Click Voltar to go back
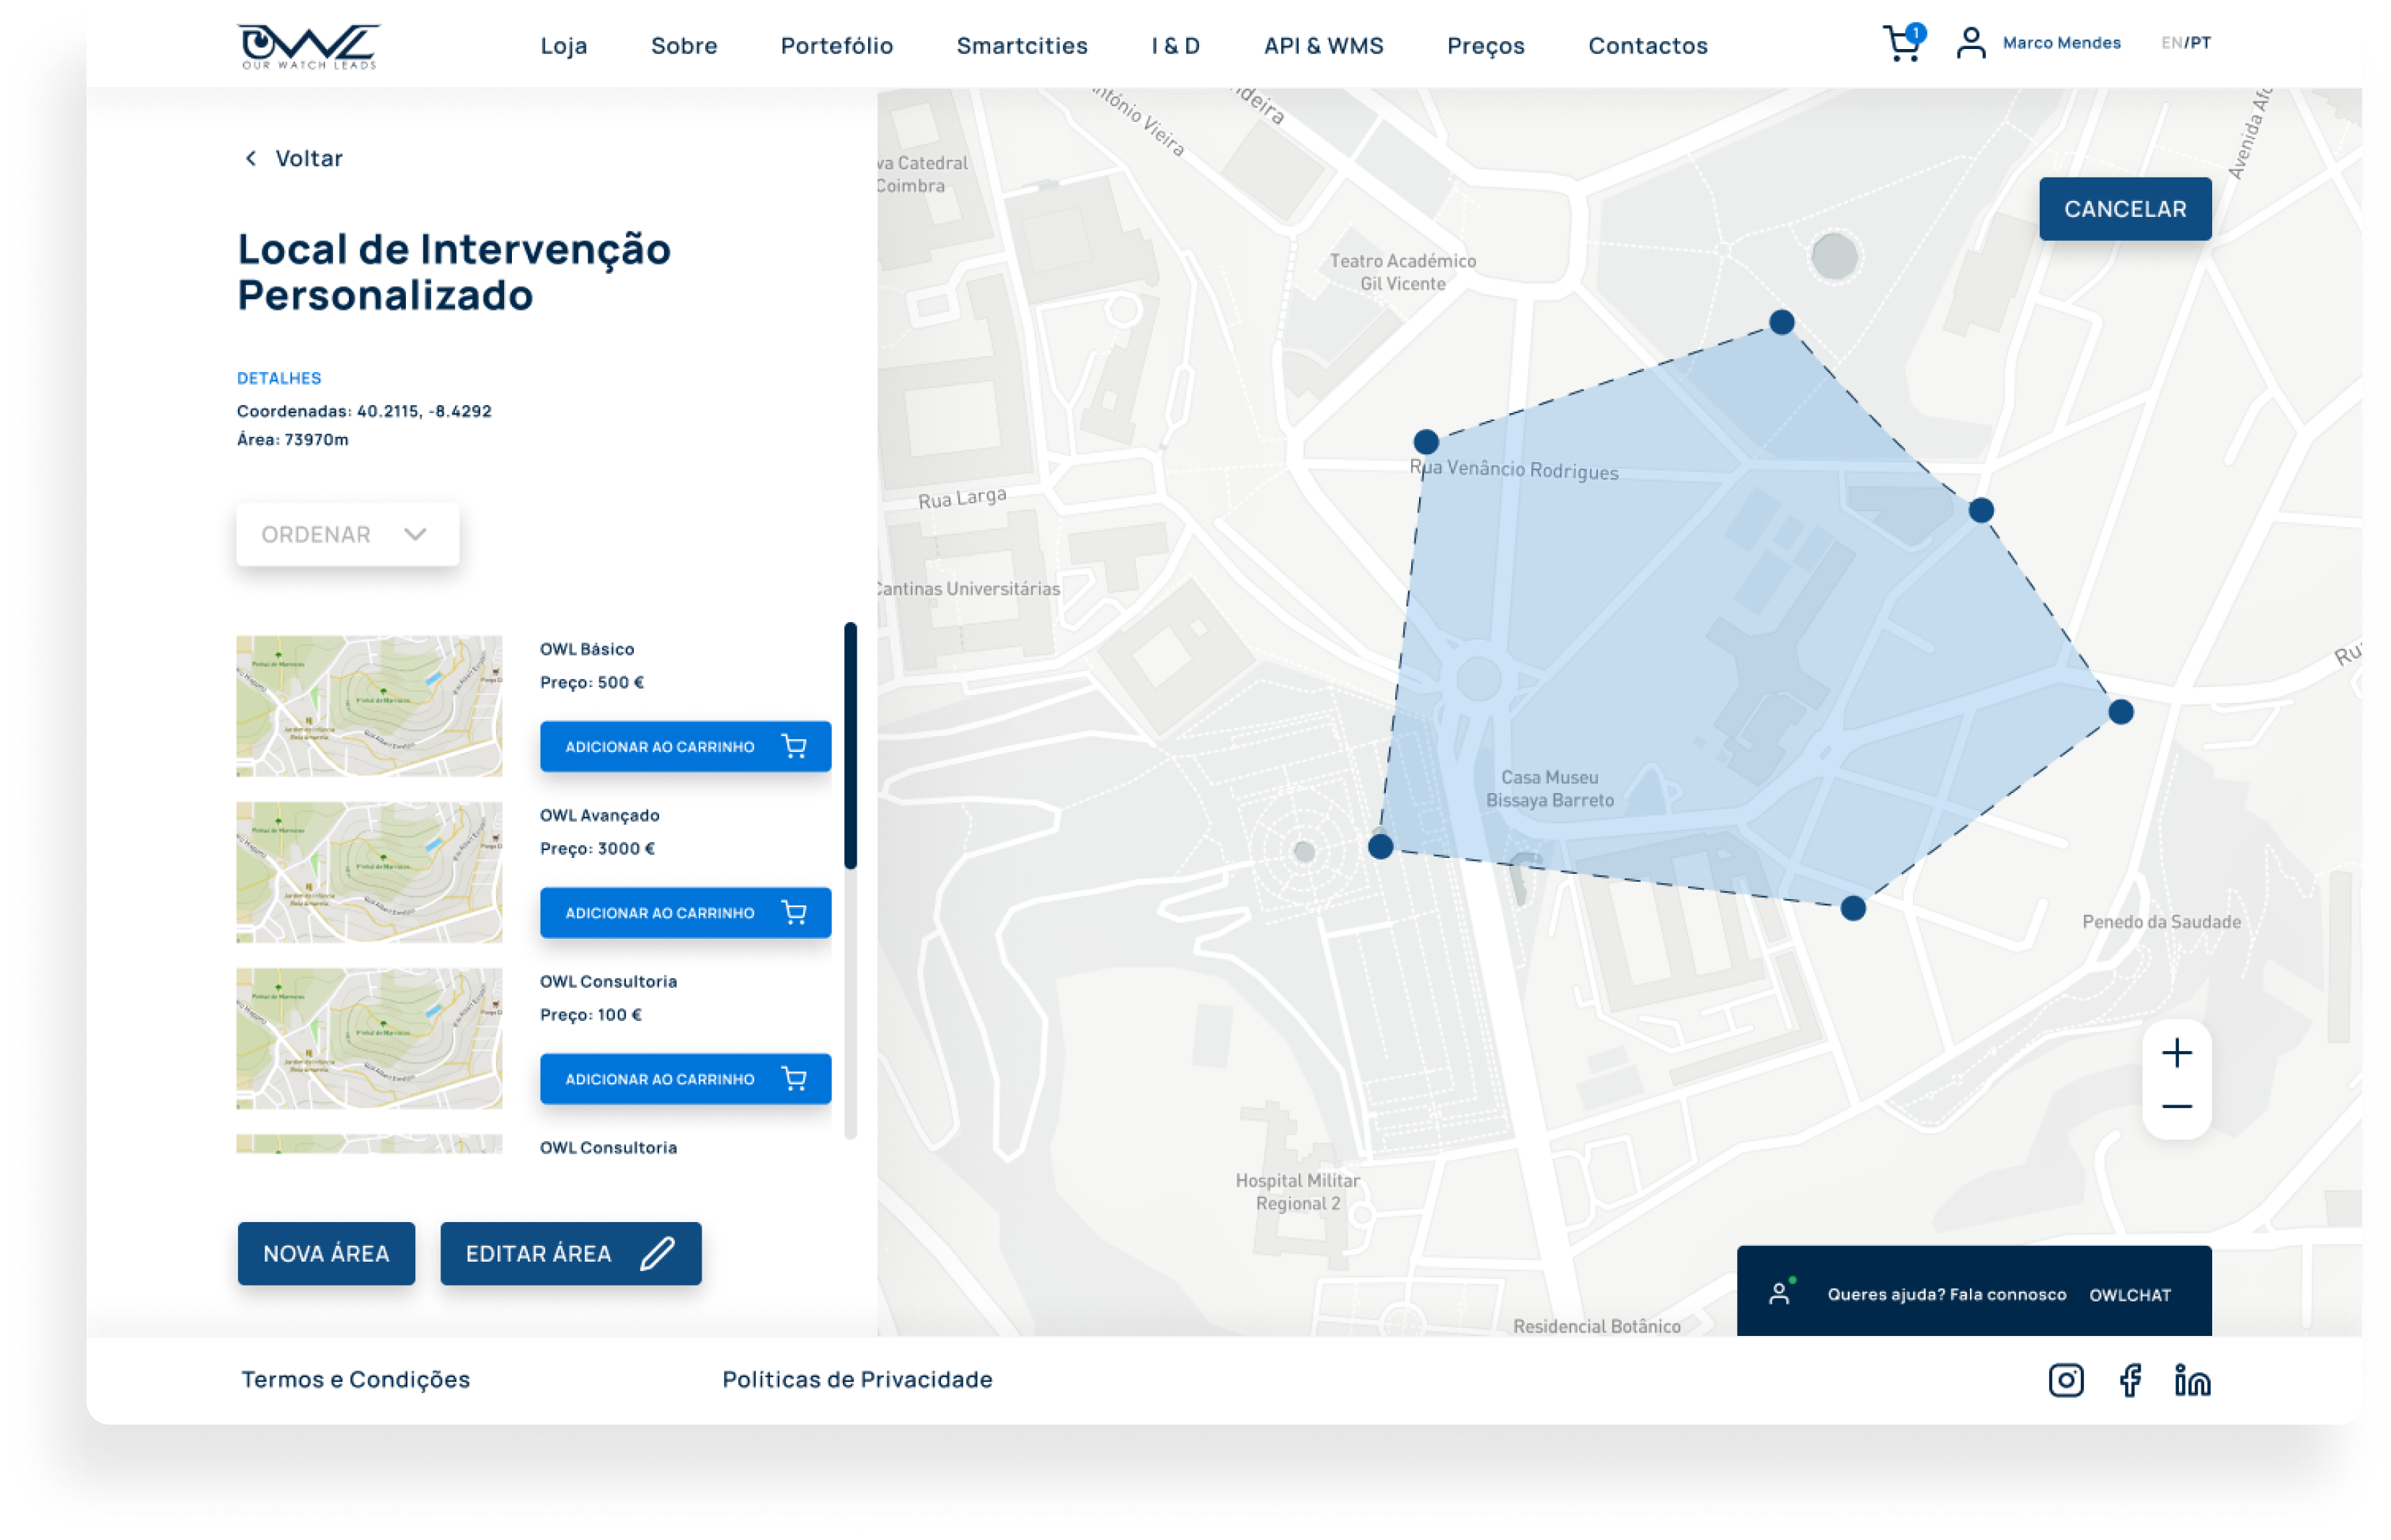This screenshot has height=1540, width=2391. click(308, 158)
